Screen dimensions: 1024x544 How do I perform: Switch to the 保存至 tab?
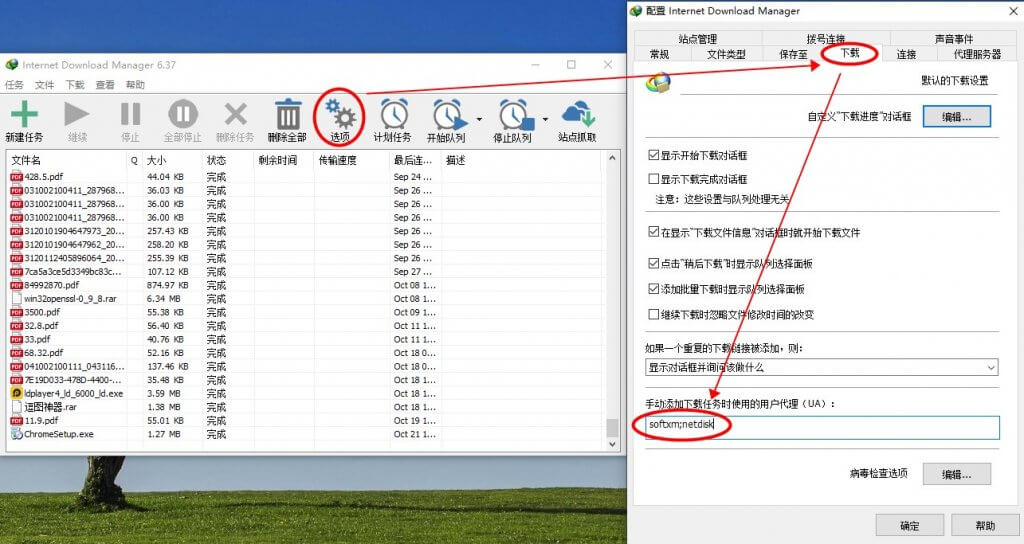click(x=793, y=54)
